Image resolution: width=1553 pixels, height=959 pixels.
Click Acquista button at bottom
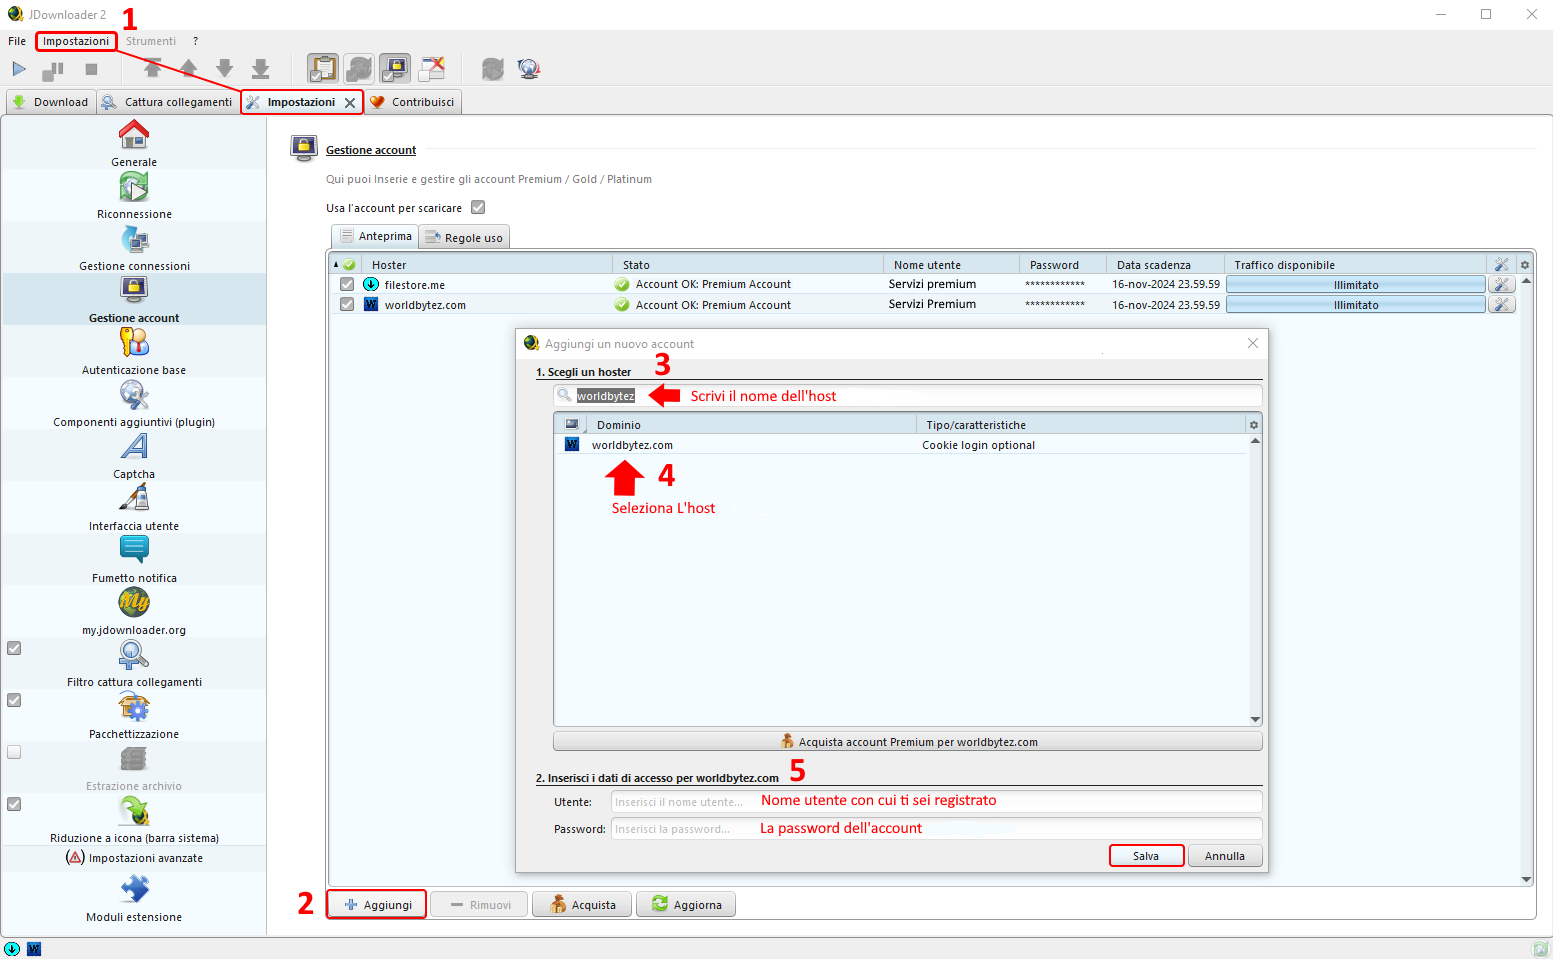(x=582, y=904)
